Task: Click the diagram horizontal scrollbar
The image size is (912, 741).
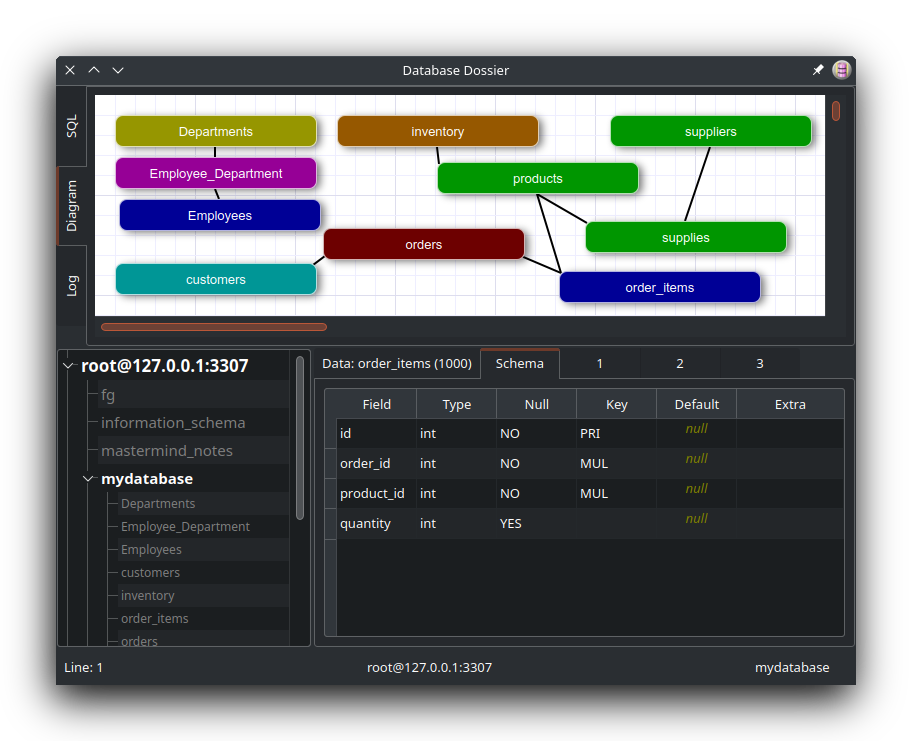Action: 213,327
